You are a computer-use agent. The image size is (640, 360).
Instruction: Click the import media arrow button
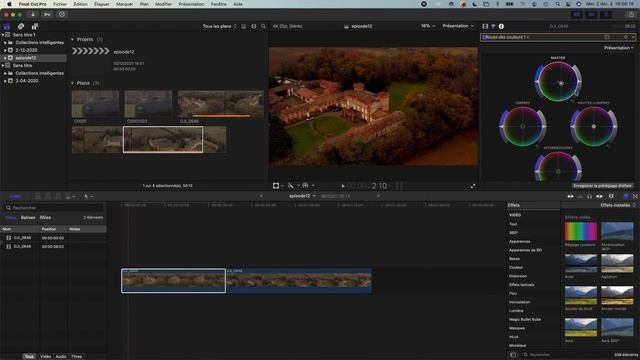pos(33,14)
